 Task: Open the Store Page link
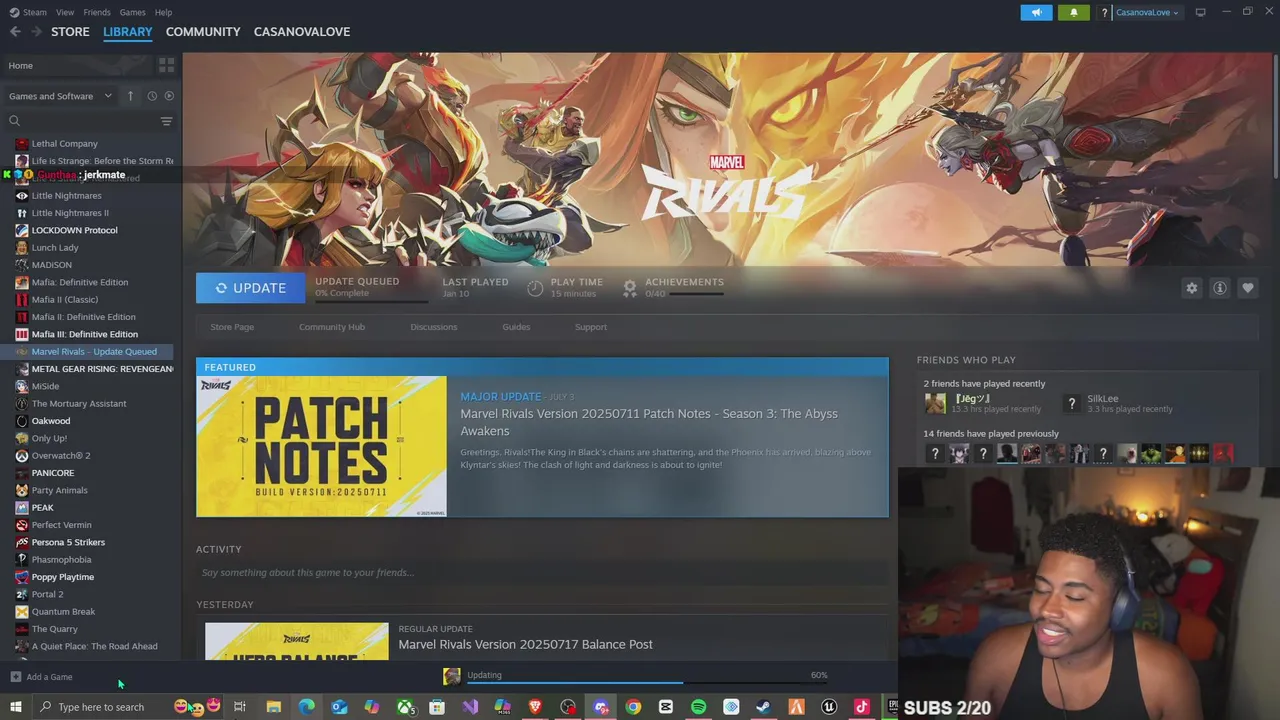(232, 327)
